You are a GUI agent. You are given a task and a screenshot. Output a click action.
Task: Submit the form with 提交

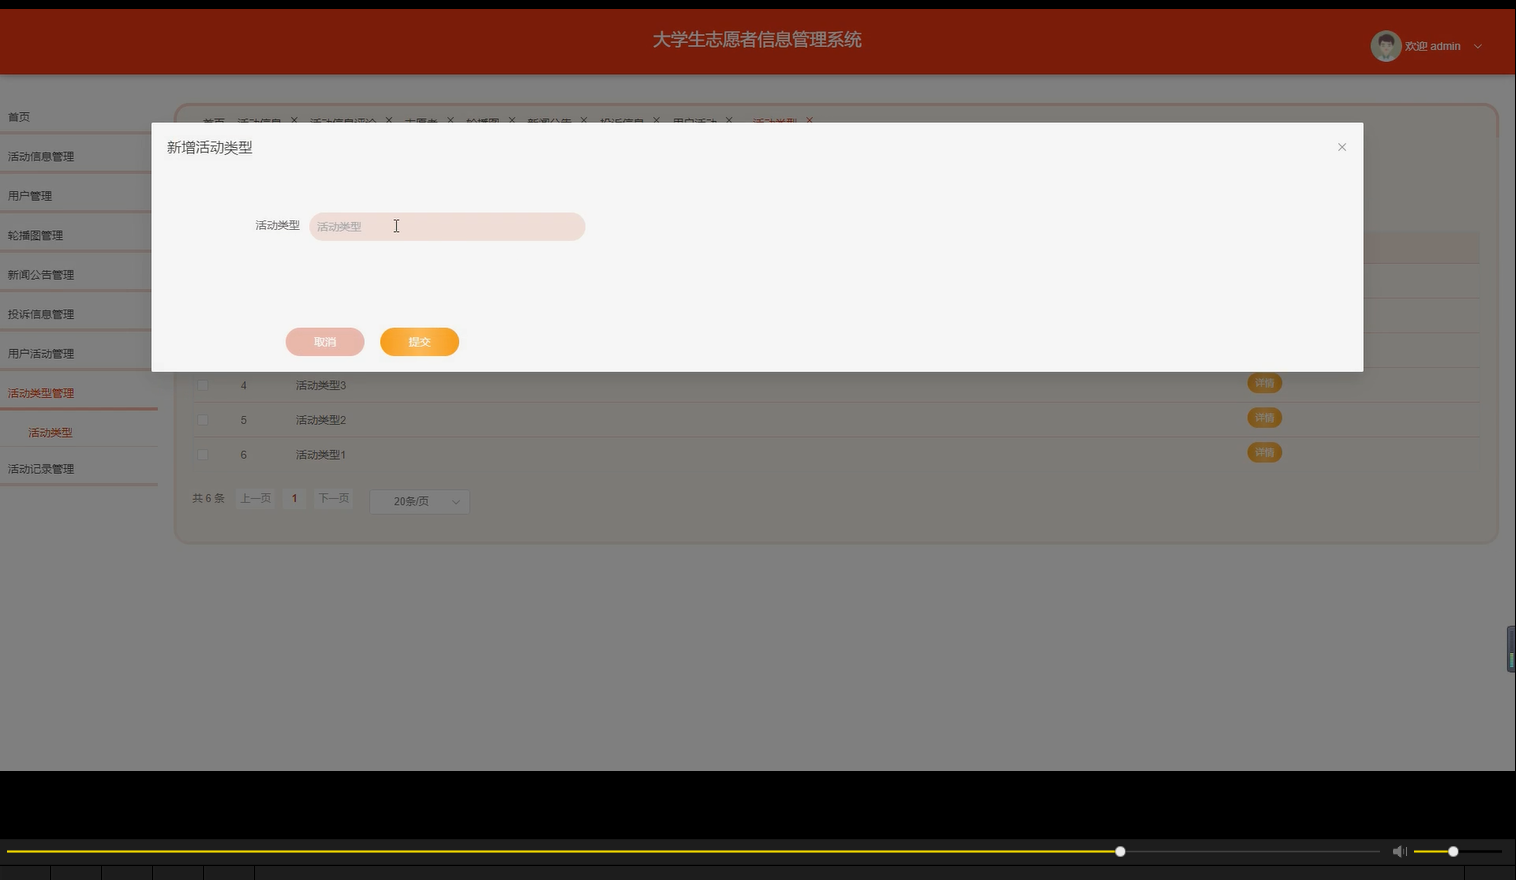coord(419,342)
